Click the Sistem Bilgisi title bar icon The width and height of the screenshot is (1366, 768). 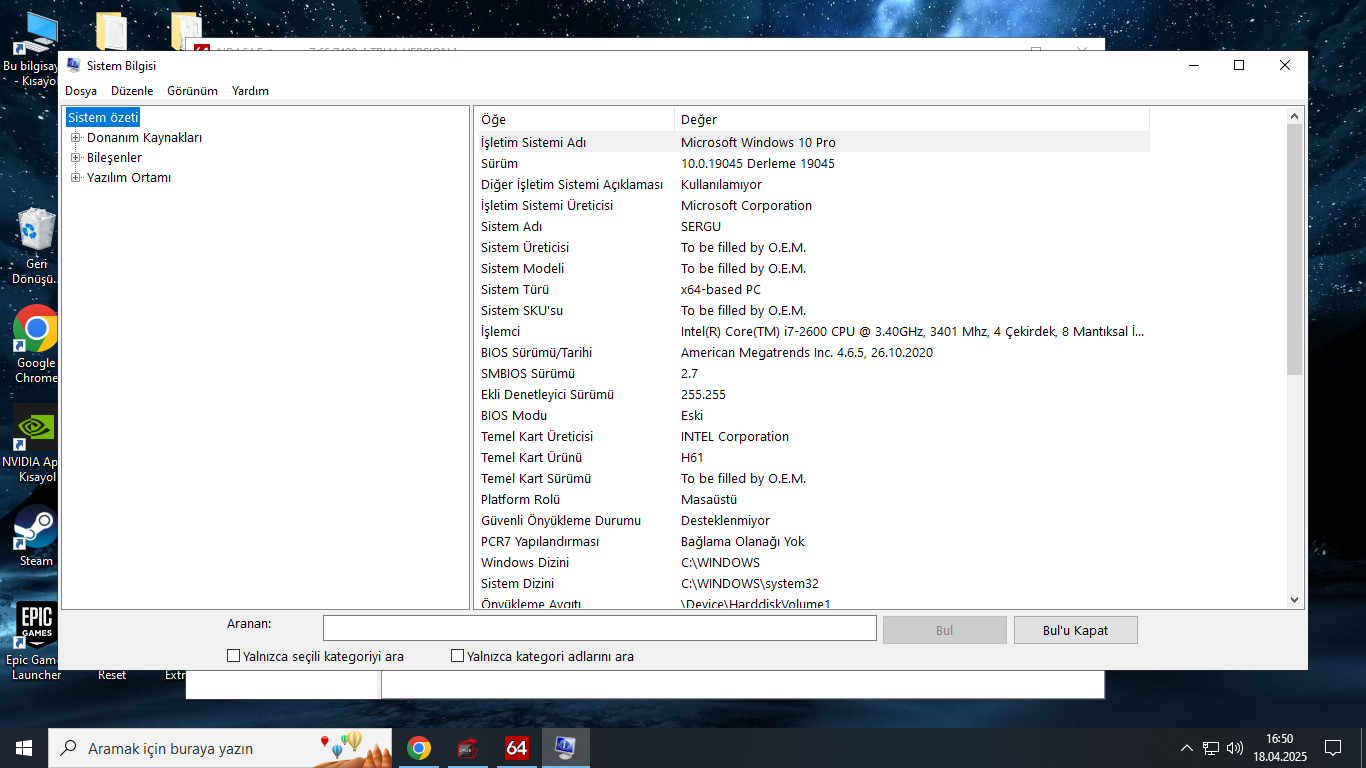tap(73, 65)
